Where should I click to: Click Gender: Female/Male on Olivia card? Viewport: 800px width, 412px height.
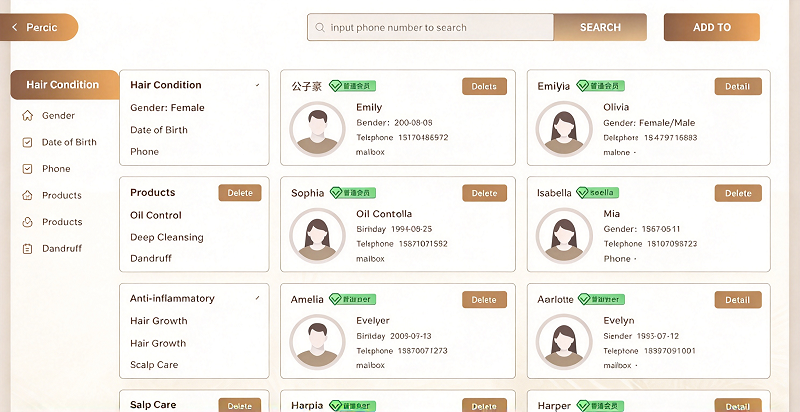click(x=649, y=122)
